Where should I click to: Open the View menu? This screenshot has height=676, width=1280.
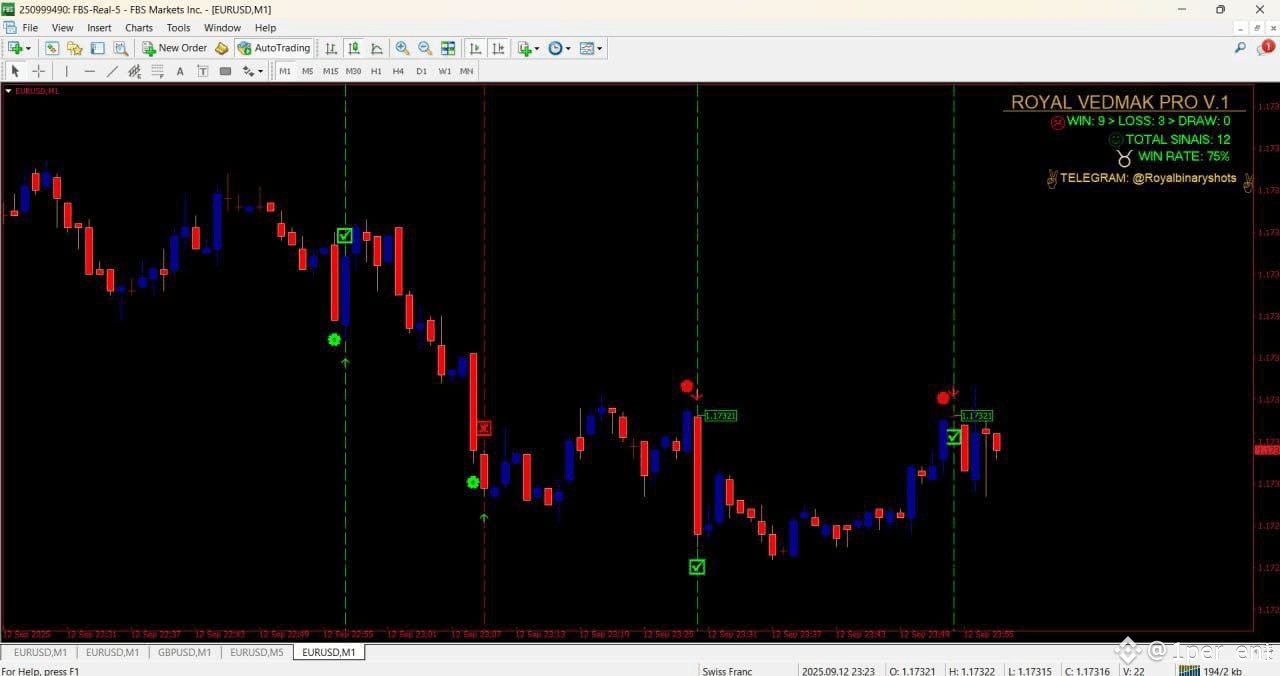[x=62, y=28]
